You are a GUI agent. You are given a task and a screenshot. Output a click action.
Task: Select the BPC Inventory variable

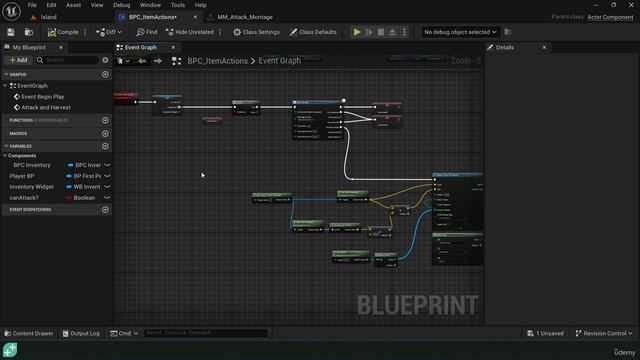click(x=32, y=165)
